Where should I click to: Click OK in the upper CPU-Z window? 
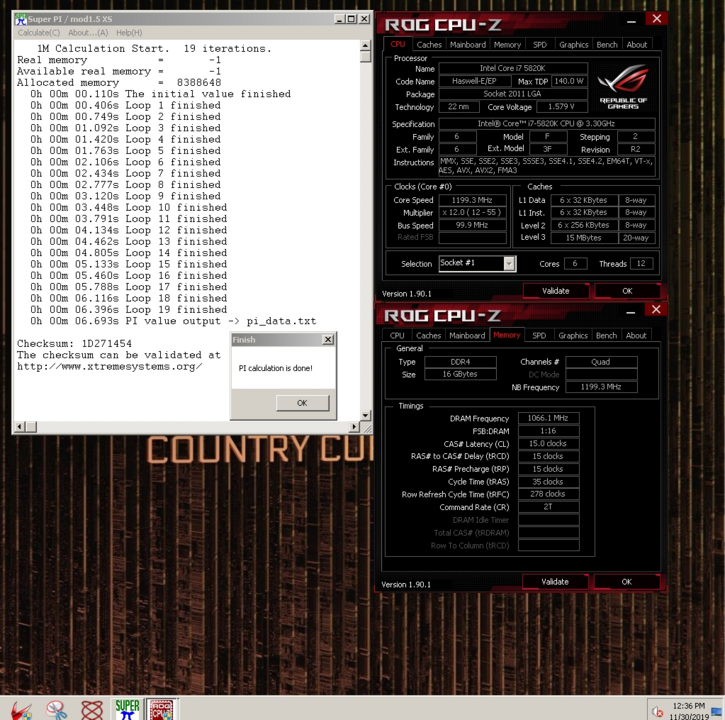[627, 291]
